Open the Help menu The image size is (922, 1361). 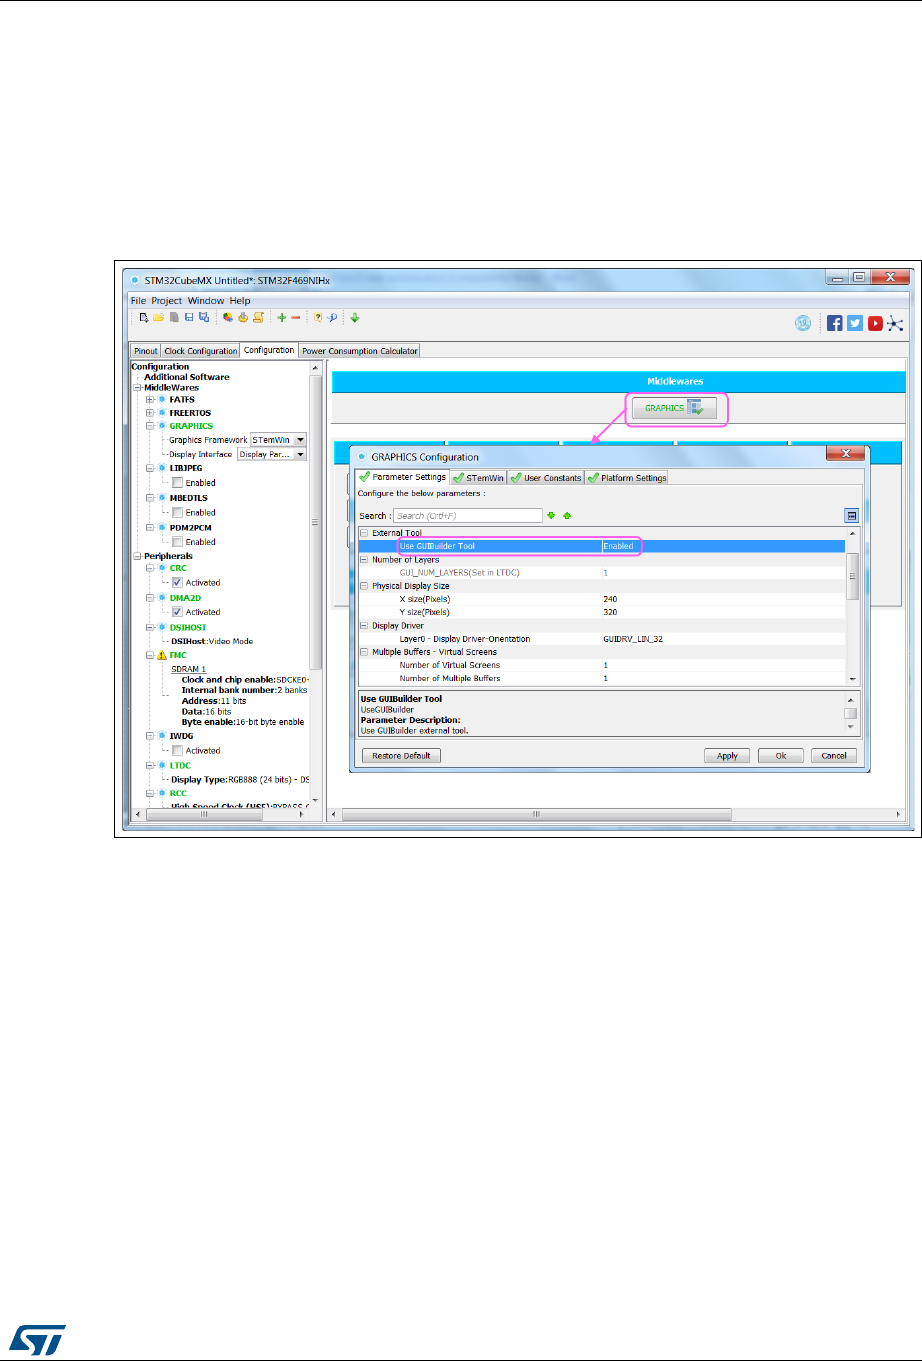pyautogui.click(x=240, y=300)
